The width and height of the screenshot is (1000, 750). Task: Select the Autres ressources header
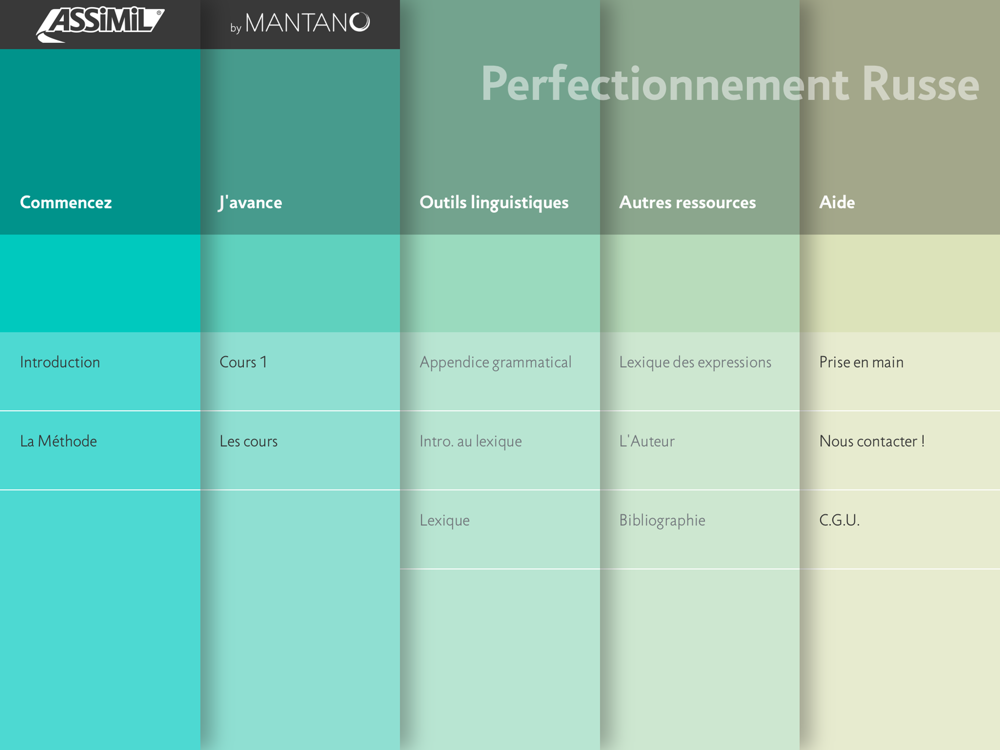[688, 202]
